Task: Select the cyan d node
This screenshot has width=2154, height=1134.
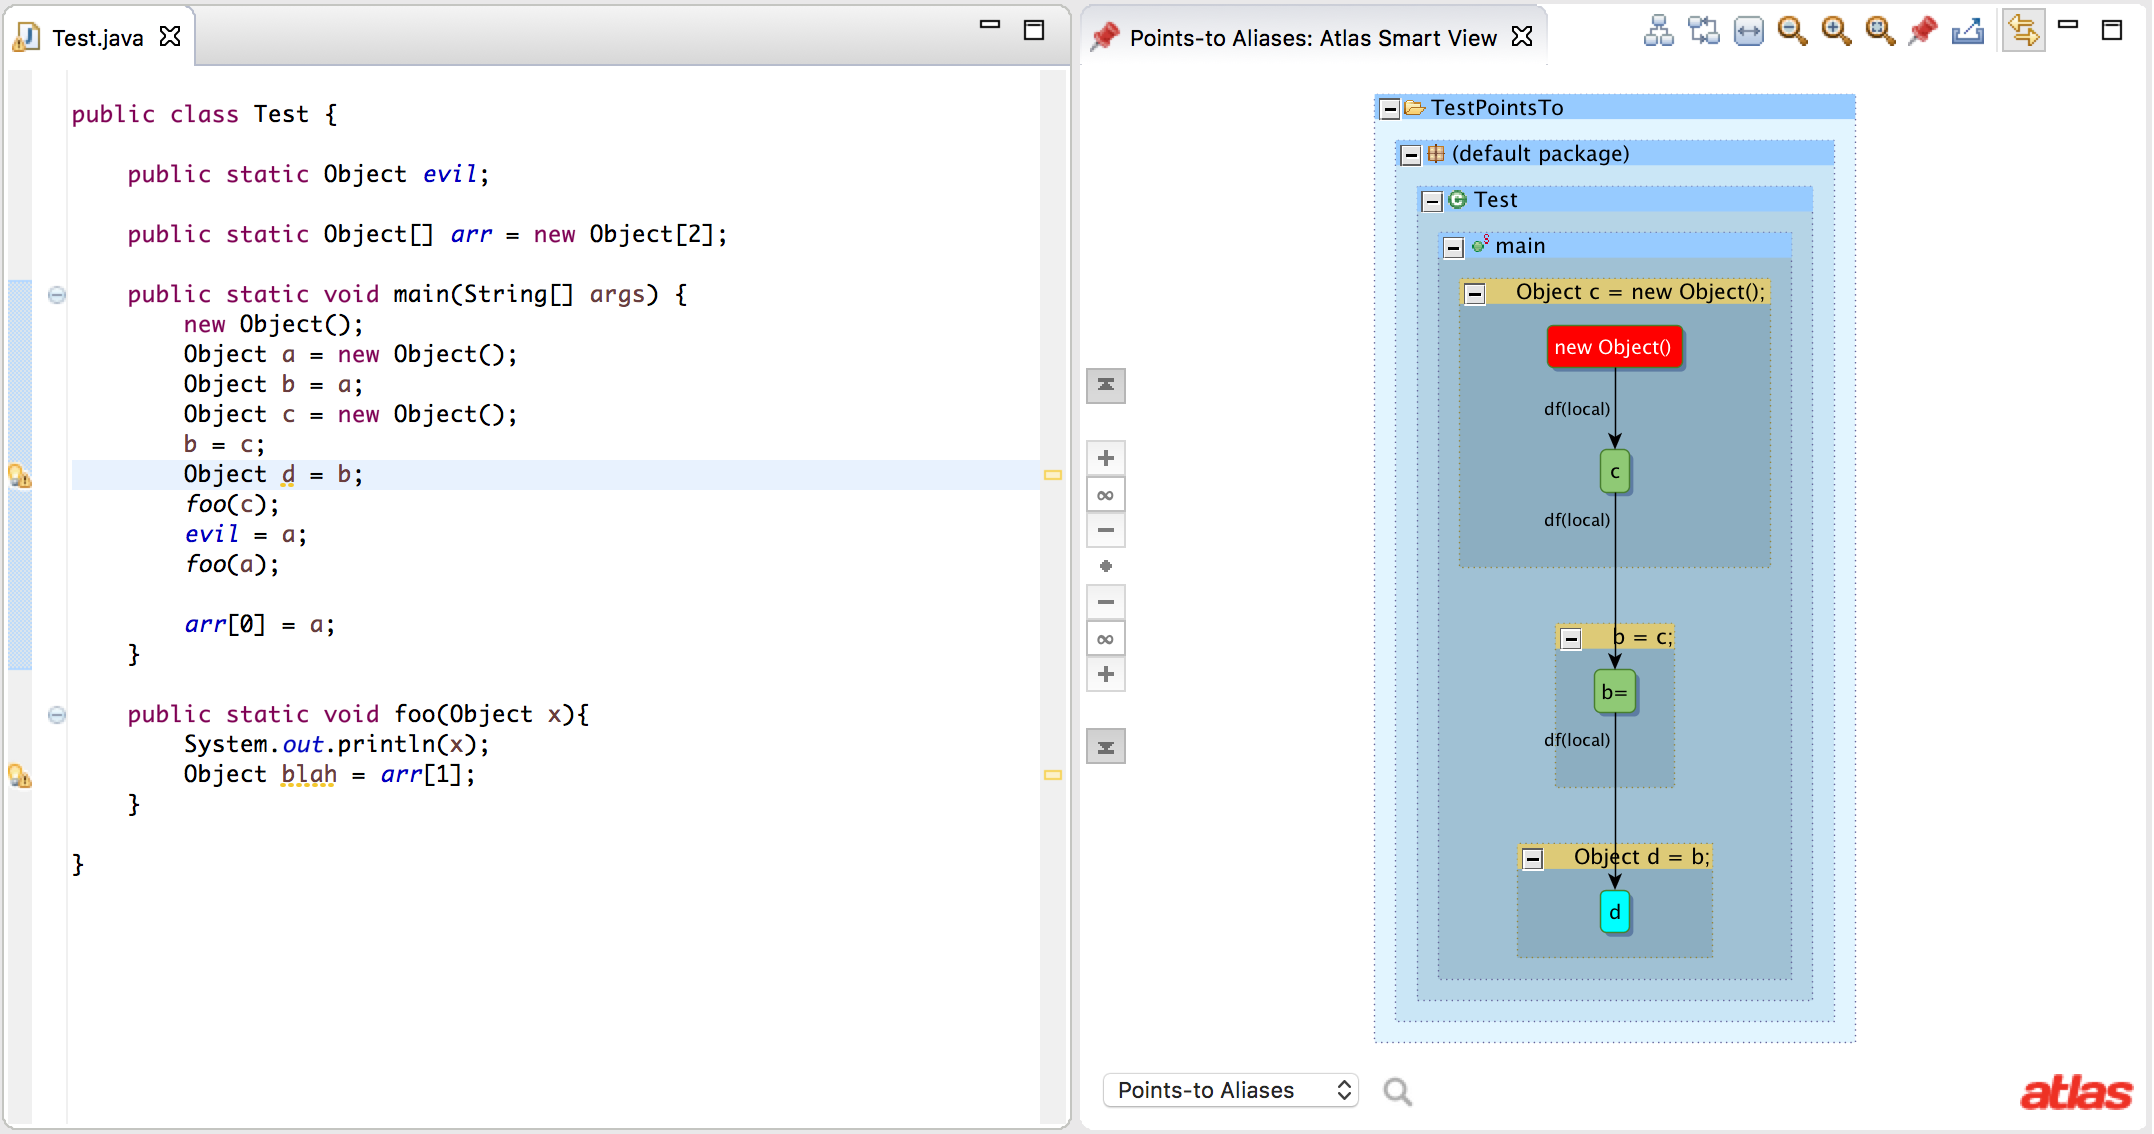Action: [1615, 912]
